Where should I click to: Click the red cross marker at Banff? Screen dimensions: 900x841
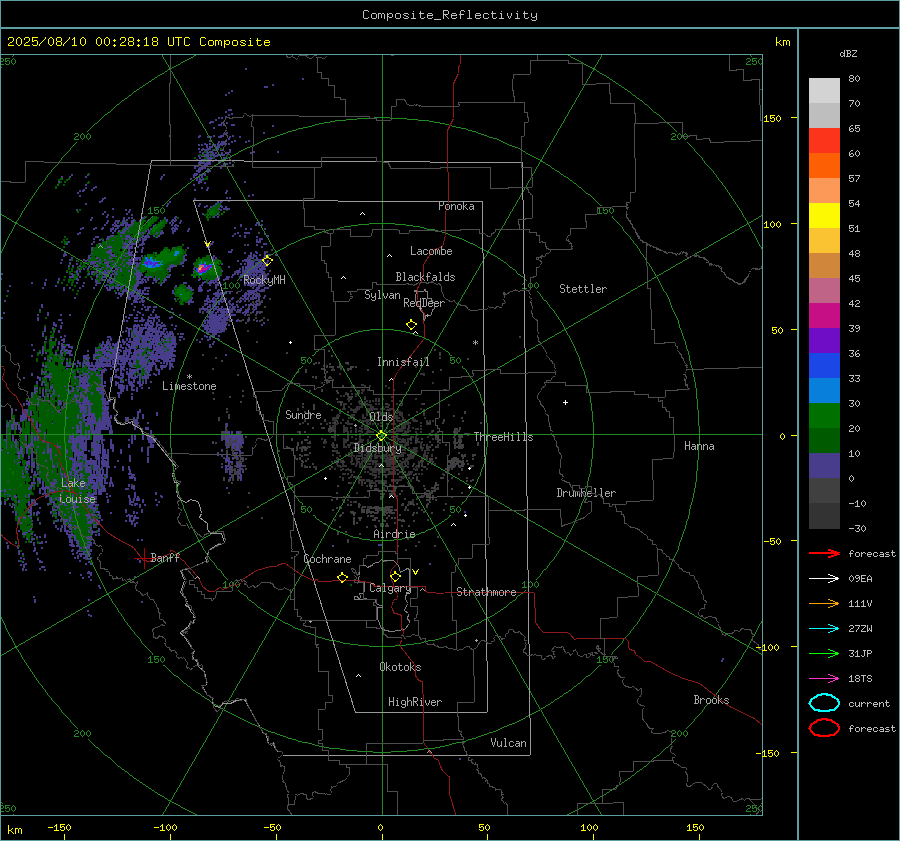(x=143, y=558)
